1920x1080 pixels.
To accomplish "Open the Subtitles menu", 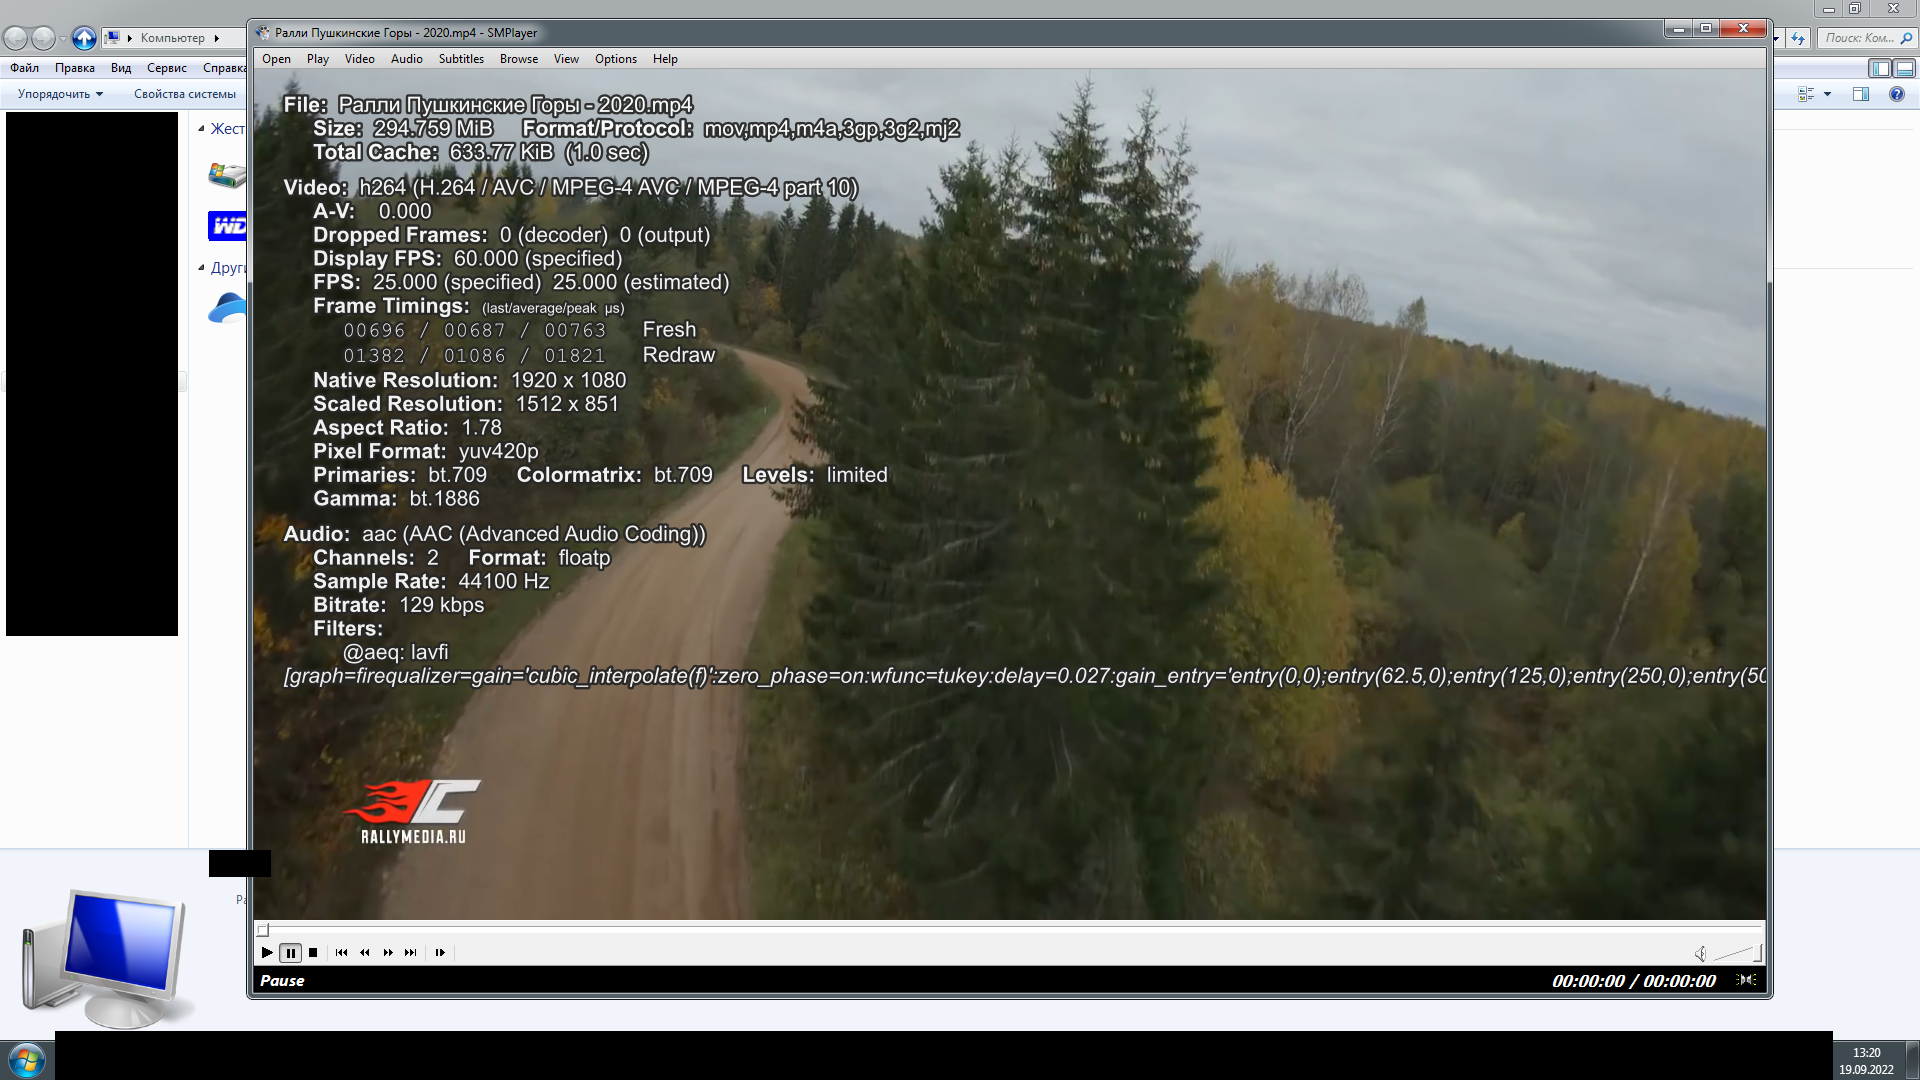I will click(461, 59).
